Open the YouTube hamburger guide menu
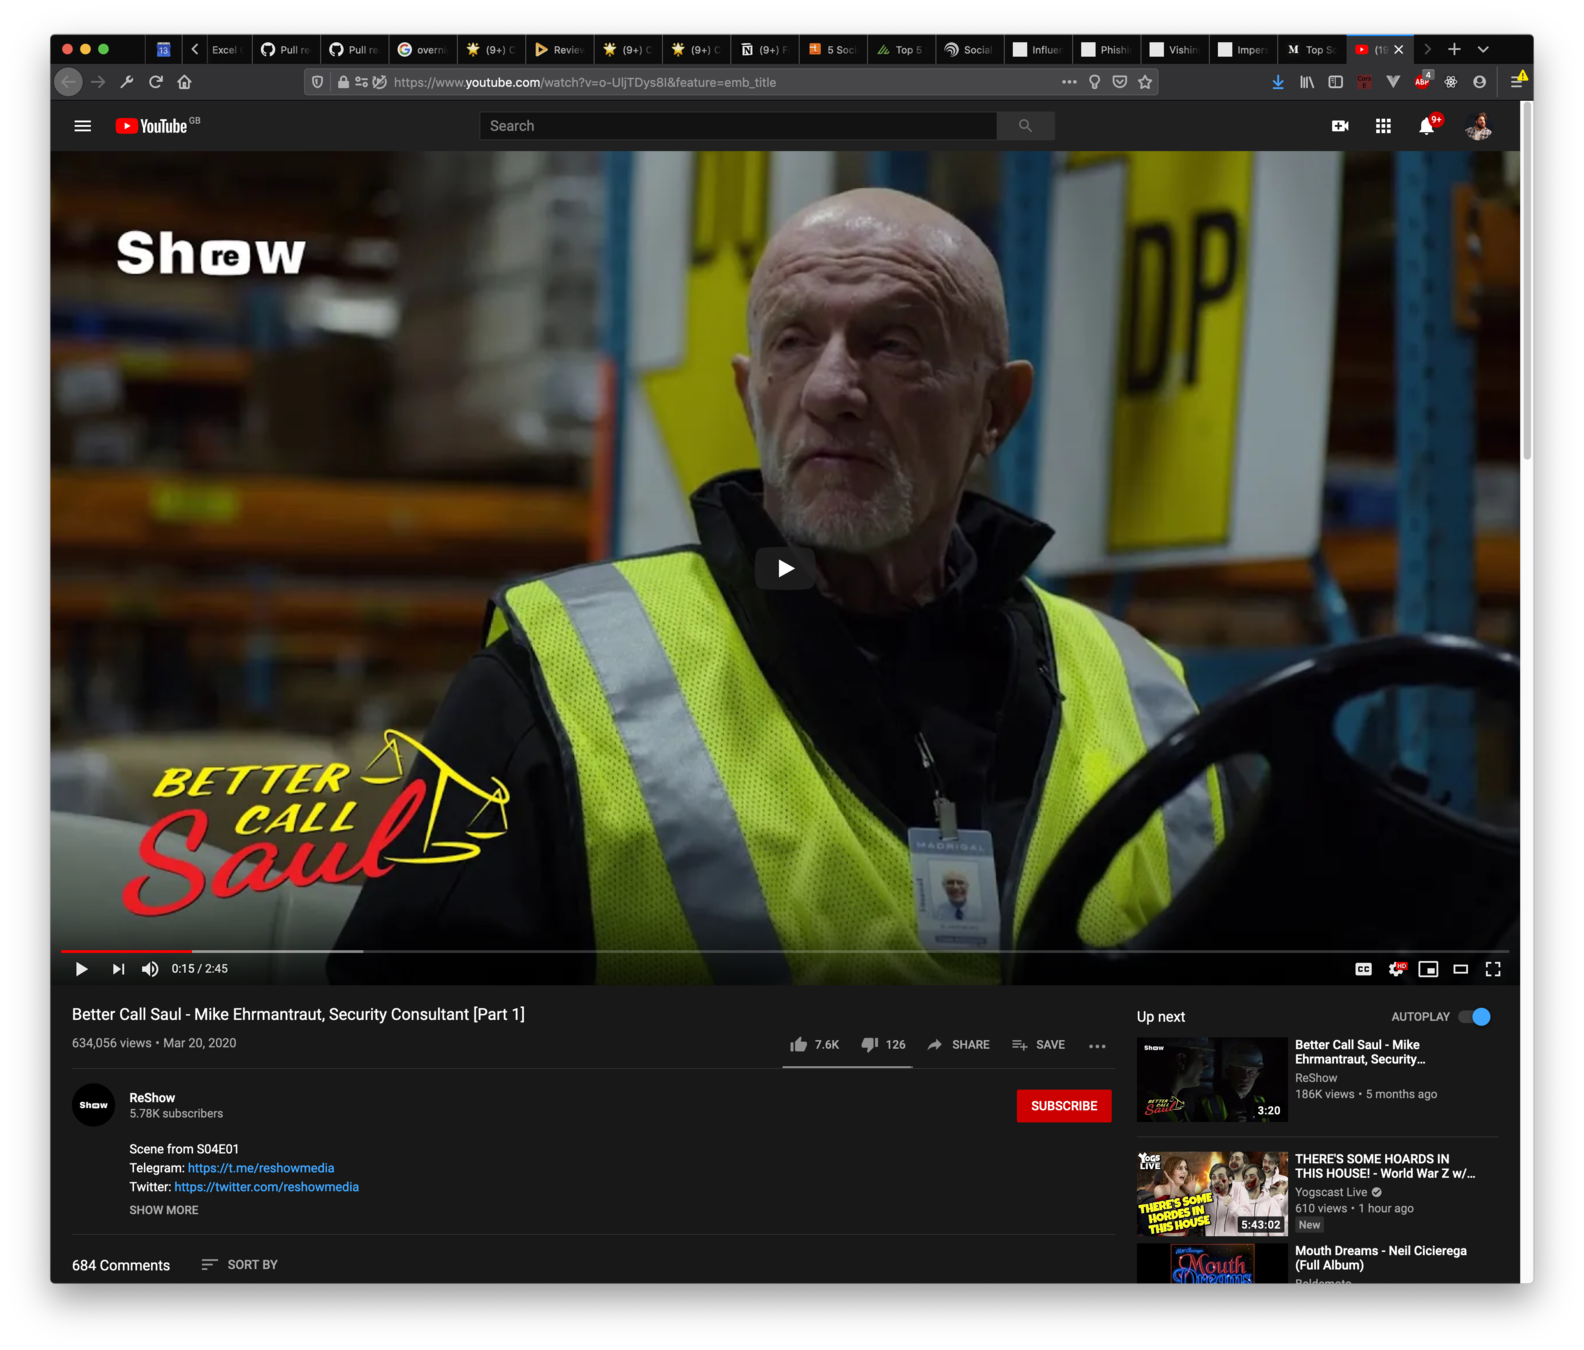 [x=82, y=126]
